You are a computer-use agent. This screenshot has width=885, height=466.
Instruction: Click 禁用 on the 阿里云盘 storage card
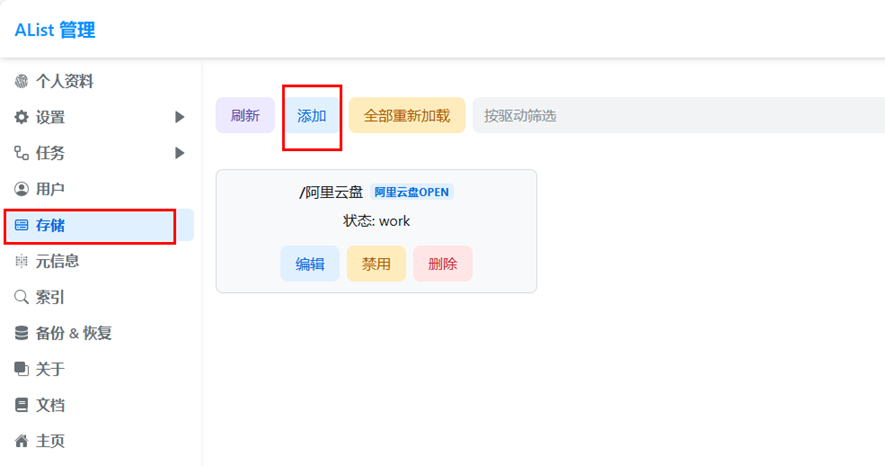pos(376,263)
